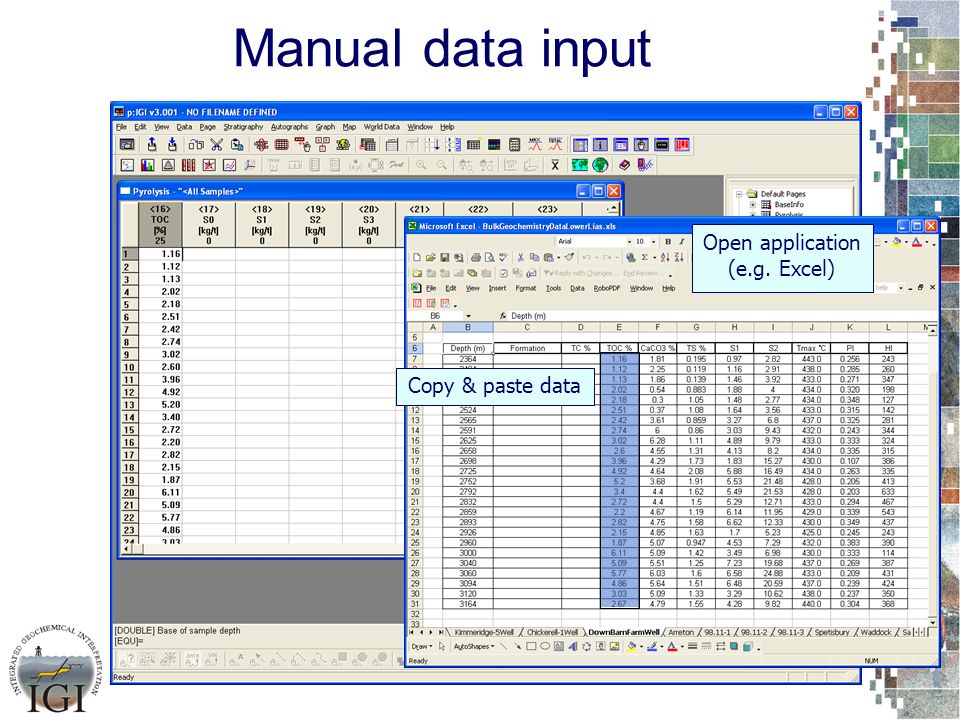This screenshot has height=720, width=960.
Task: Expand the Default Pages tree node
Action: (x=740, y=194)
